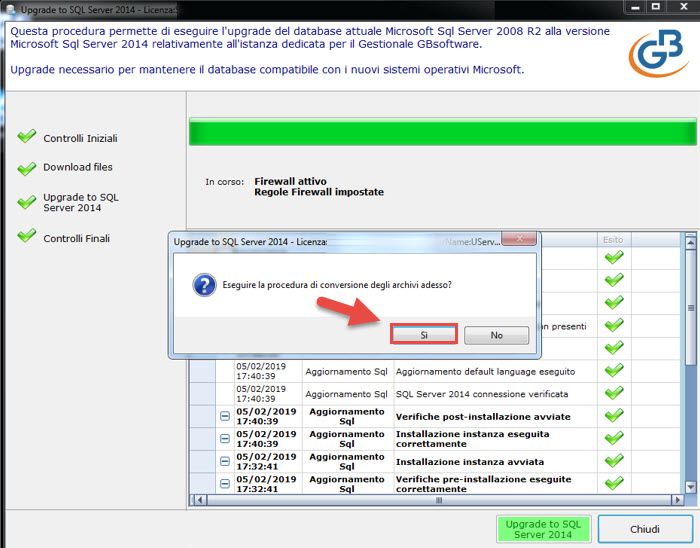Click the Esito column header
Screen dimensions: 700x548
click(614, 240)
